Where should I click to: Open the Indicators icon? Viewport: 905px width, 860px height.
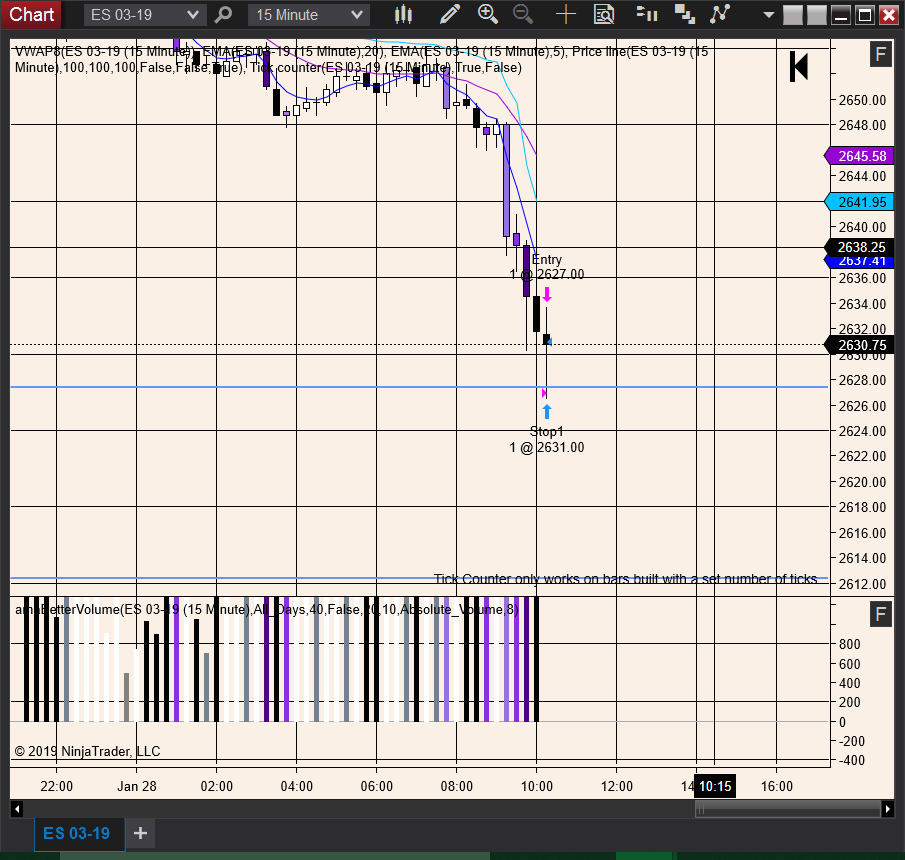[x=720, y=14]
